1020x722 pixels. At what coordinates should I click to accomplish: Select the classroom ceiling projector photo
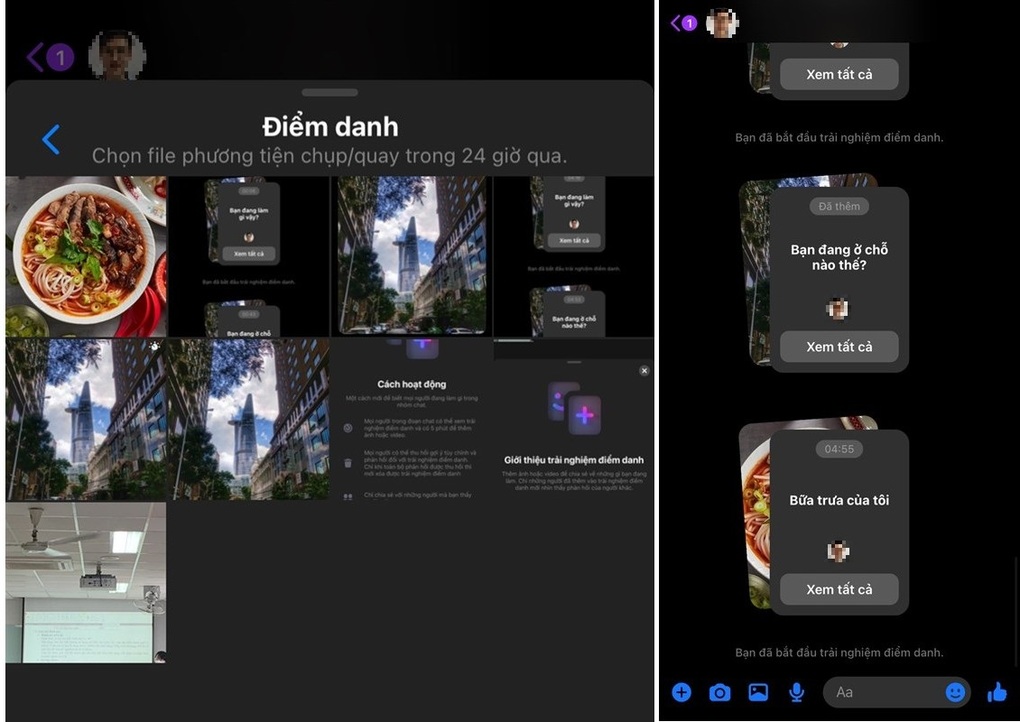pos(86,582)
